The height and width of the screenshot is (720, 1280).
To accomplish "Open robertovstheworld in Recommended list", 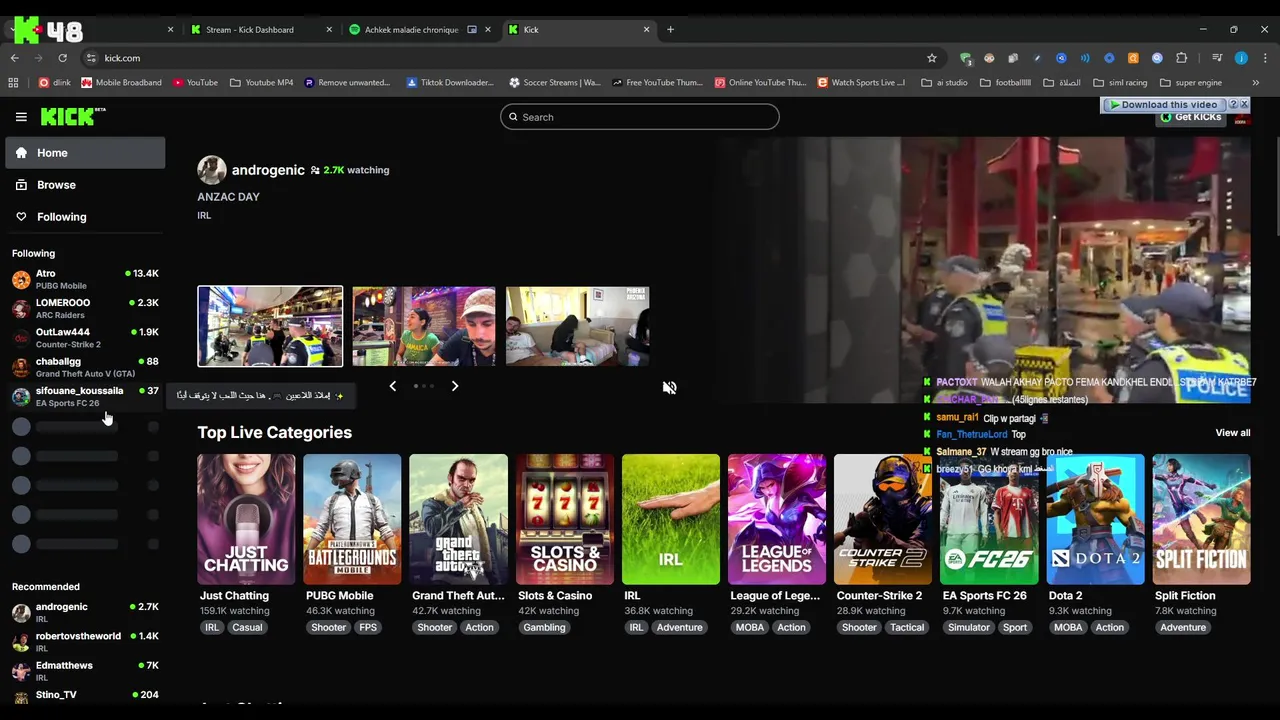I will pyautogui.click(x=85, y=642).
